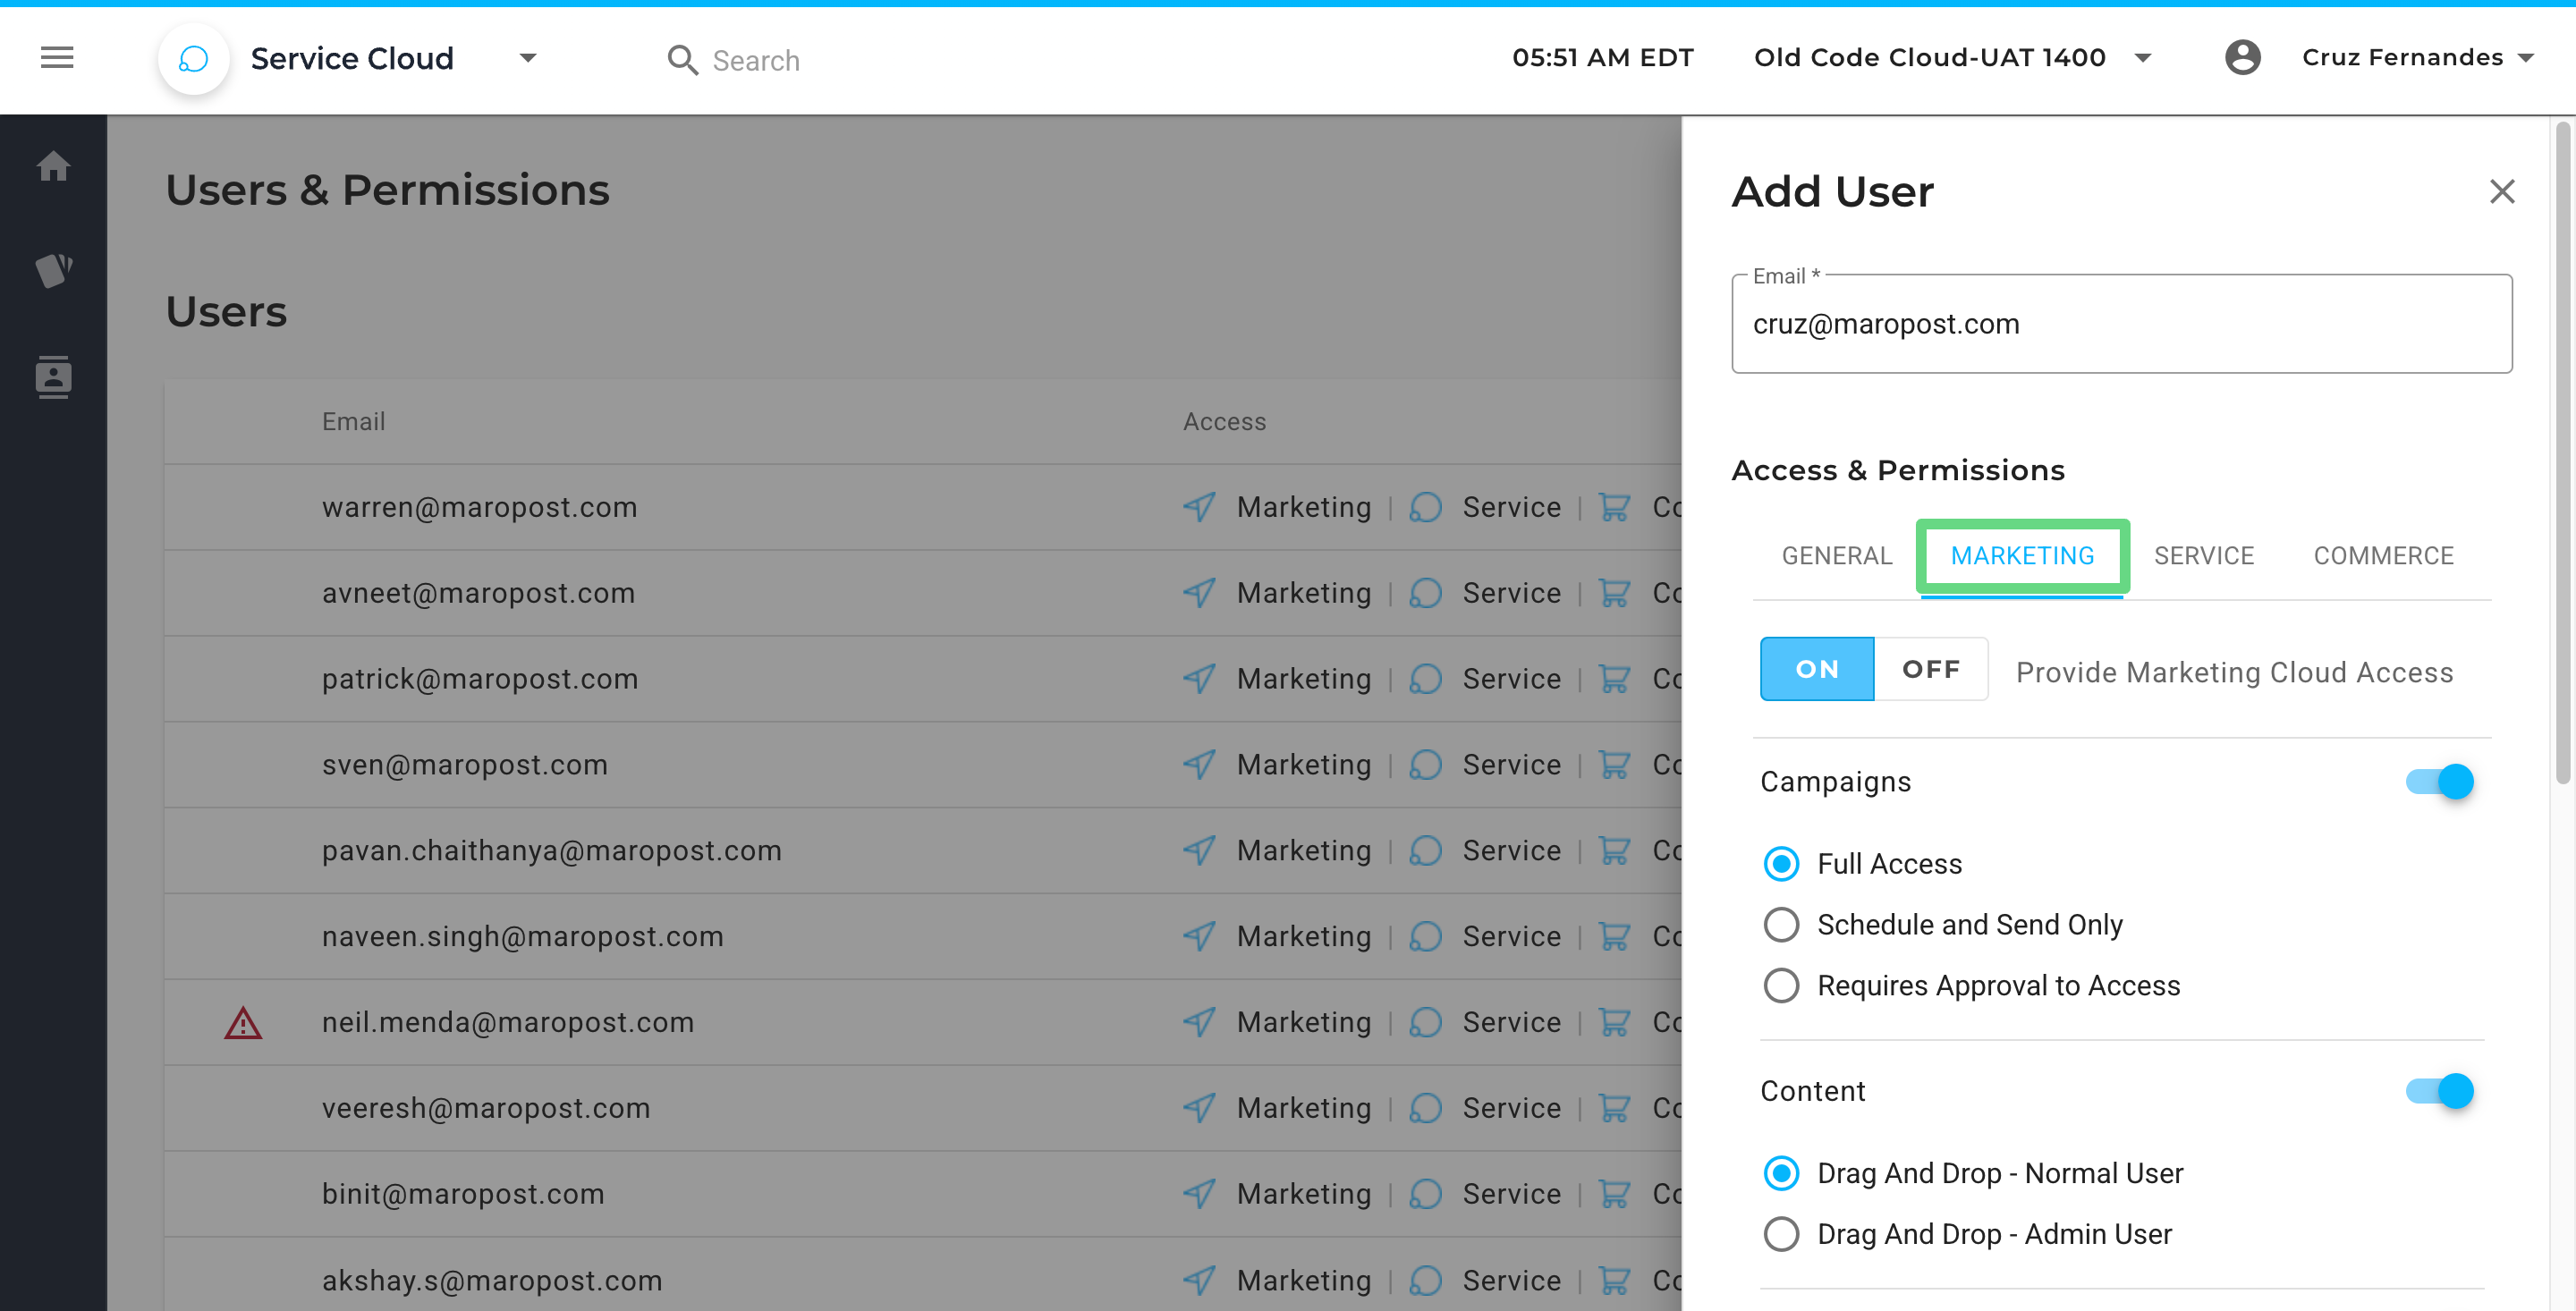Click the search magnifier icon

(682, 60)
